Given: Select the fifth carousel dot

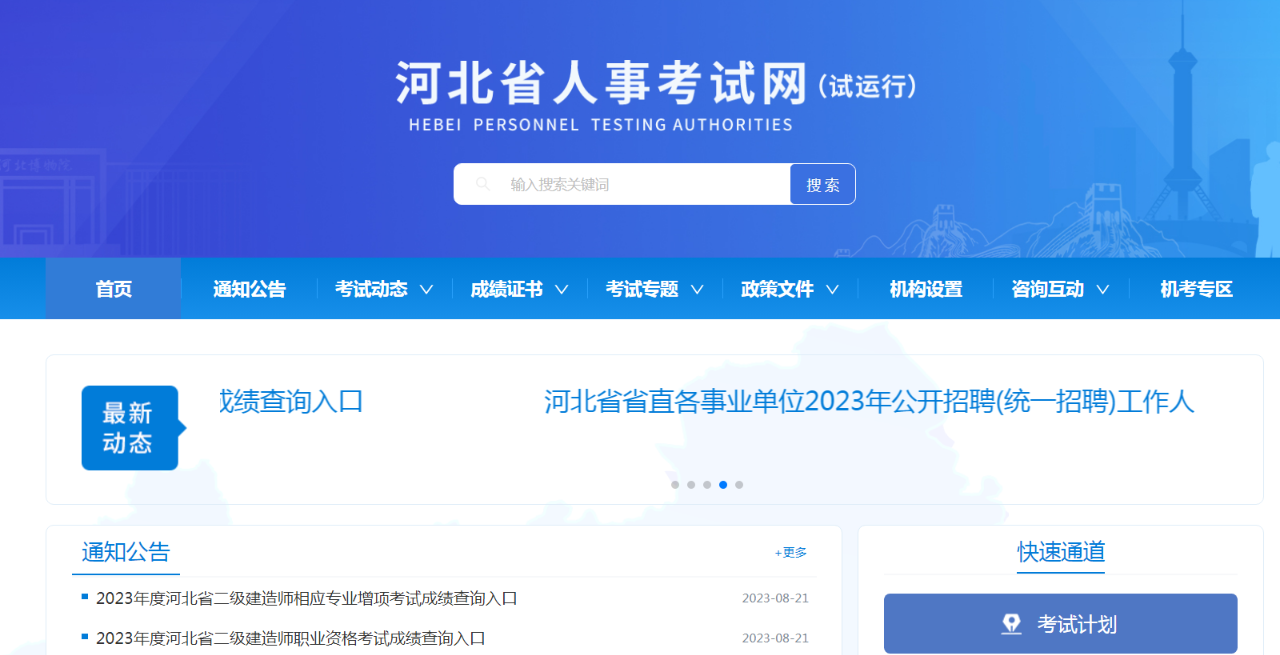Looking at the screenshot, I should [x=739, y=485].
